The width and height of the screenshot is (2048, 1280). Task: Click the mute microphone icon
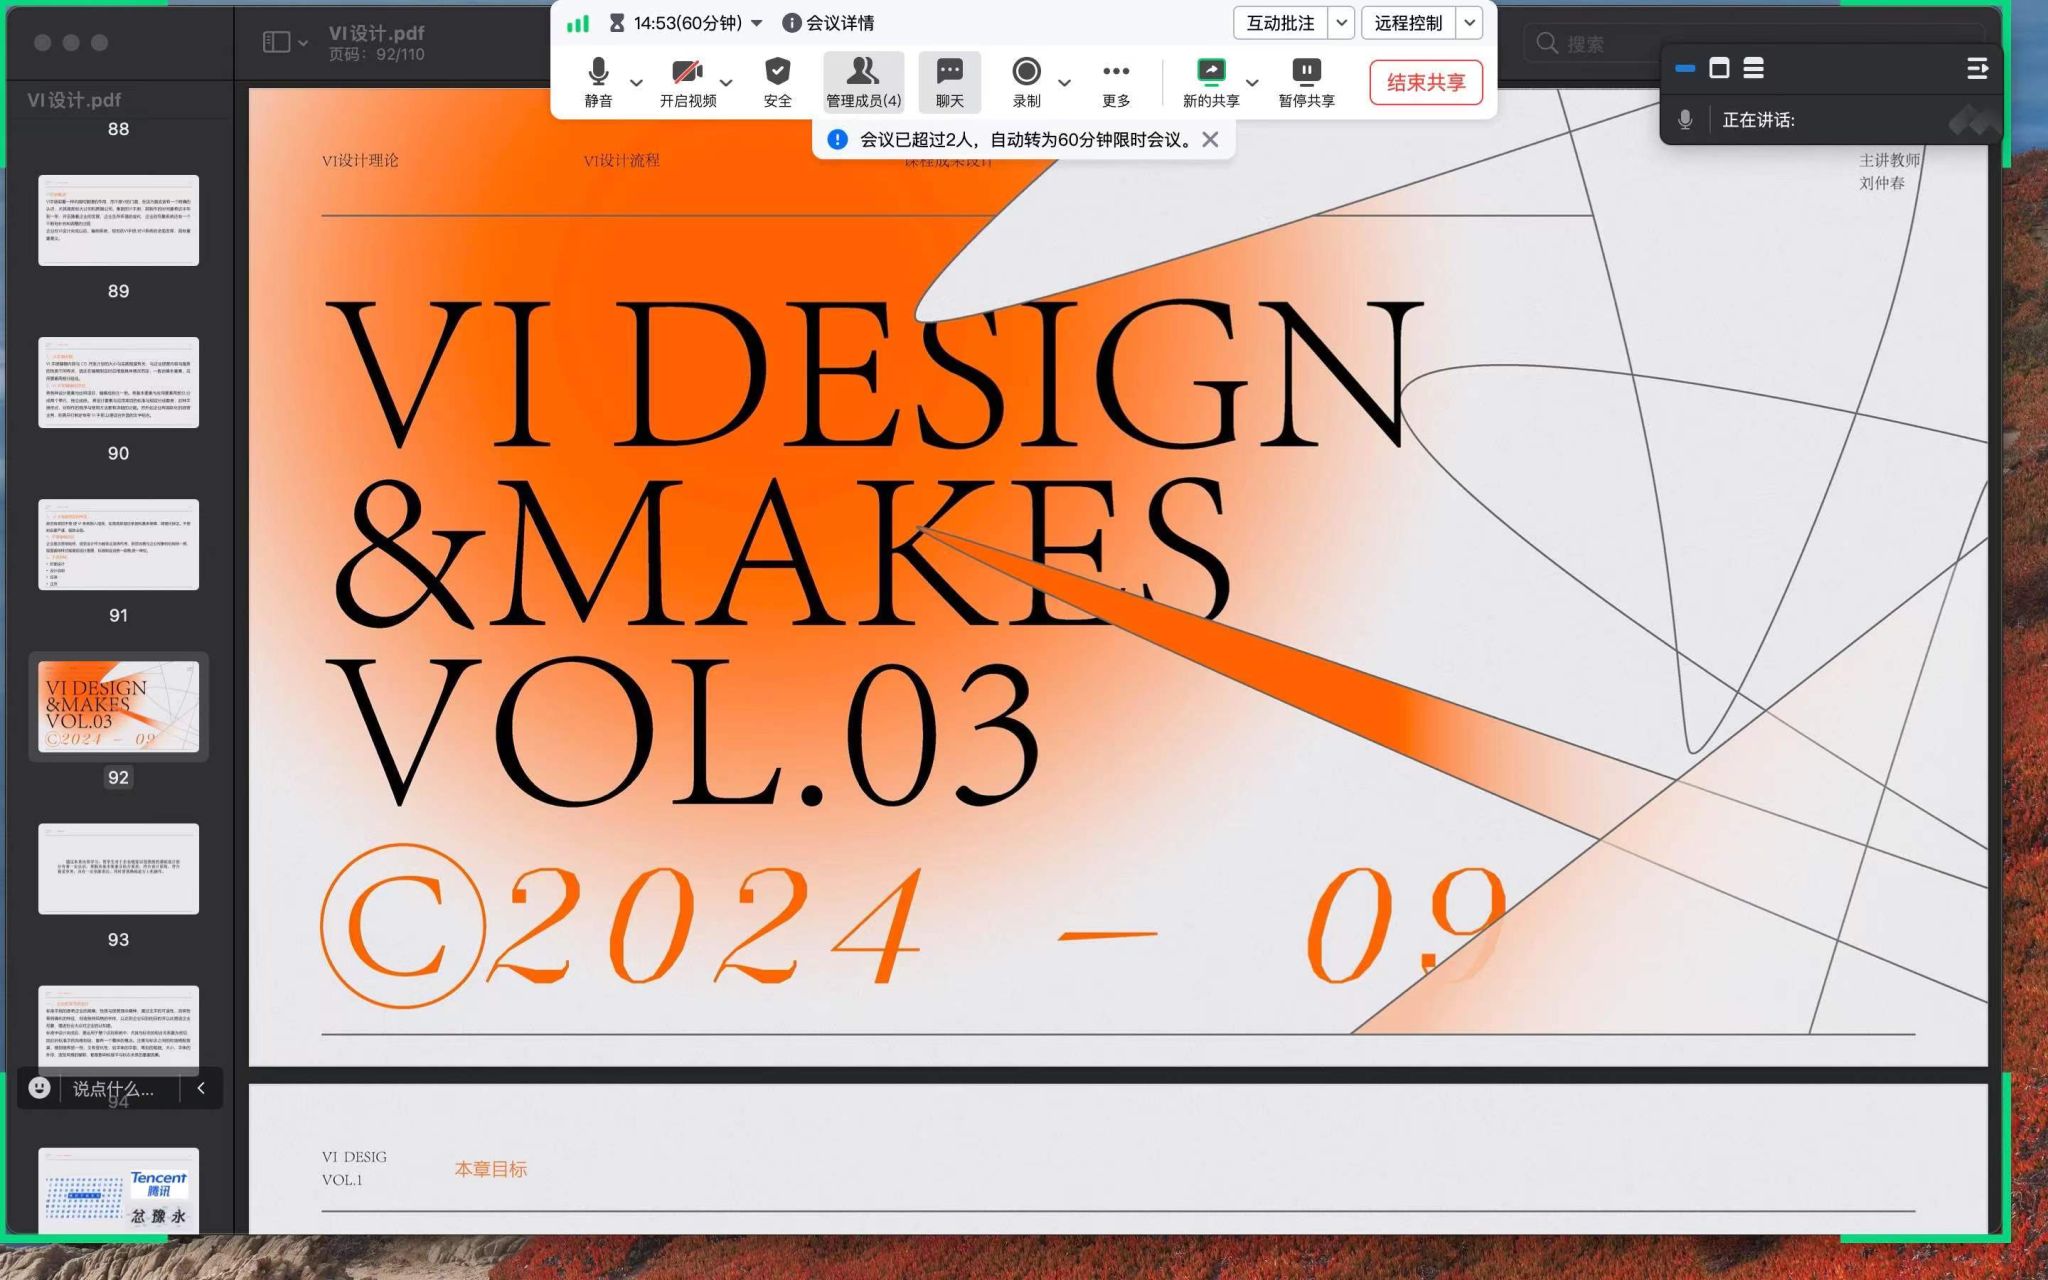tap(598, 73)
